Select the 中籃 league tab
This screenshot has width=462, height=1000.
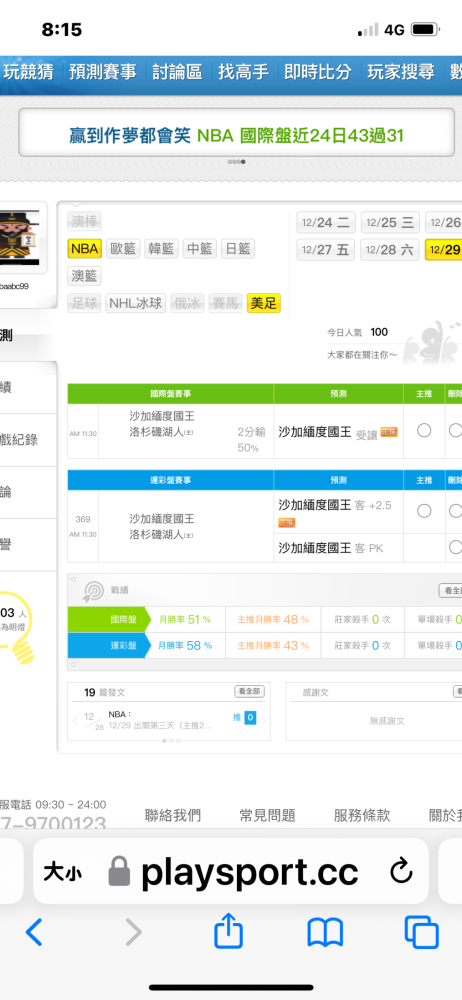(200, 249)
